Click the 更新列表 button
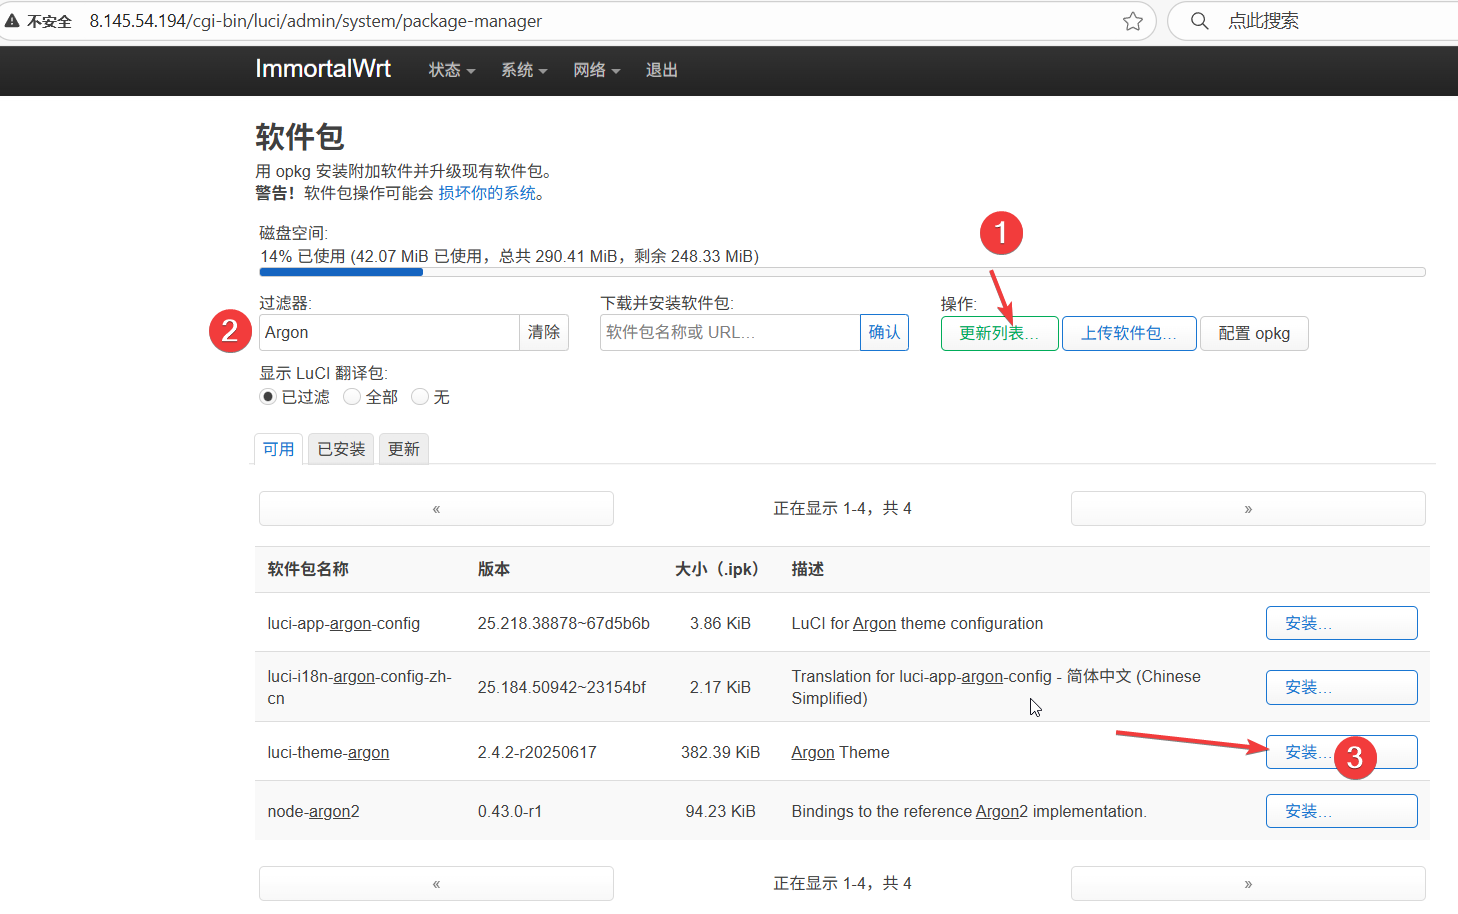Image resolution: width=1458 pixels, height=914 pixels. click(x=998, y=333)
